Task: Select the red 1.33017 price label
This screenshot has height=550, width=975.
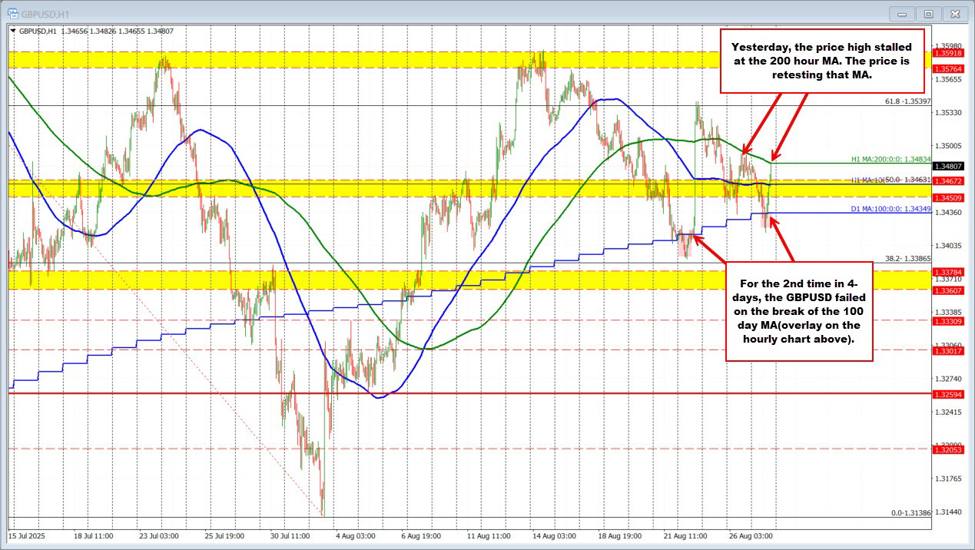Action: click(x=948, y=351)
